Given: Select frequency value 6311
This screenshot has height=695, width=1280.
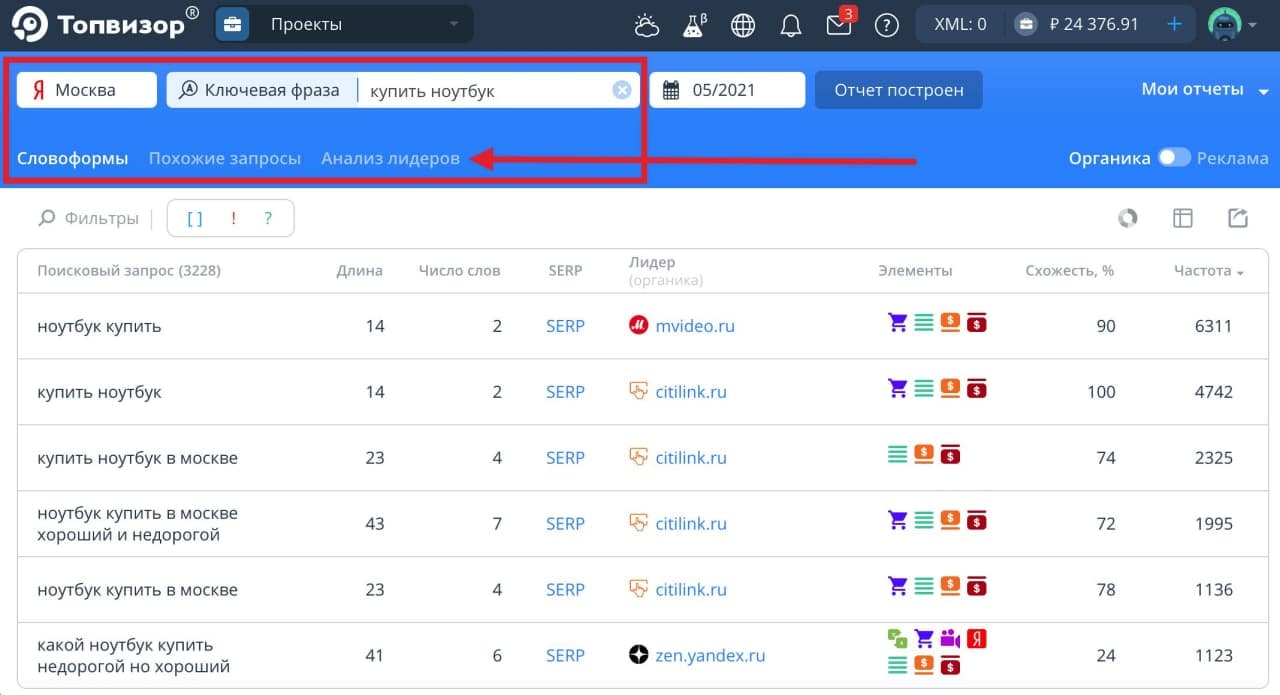Looking at the screenshot, I should (x=1214, y=326).
